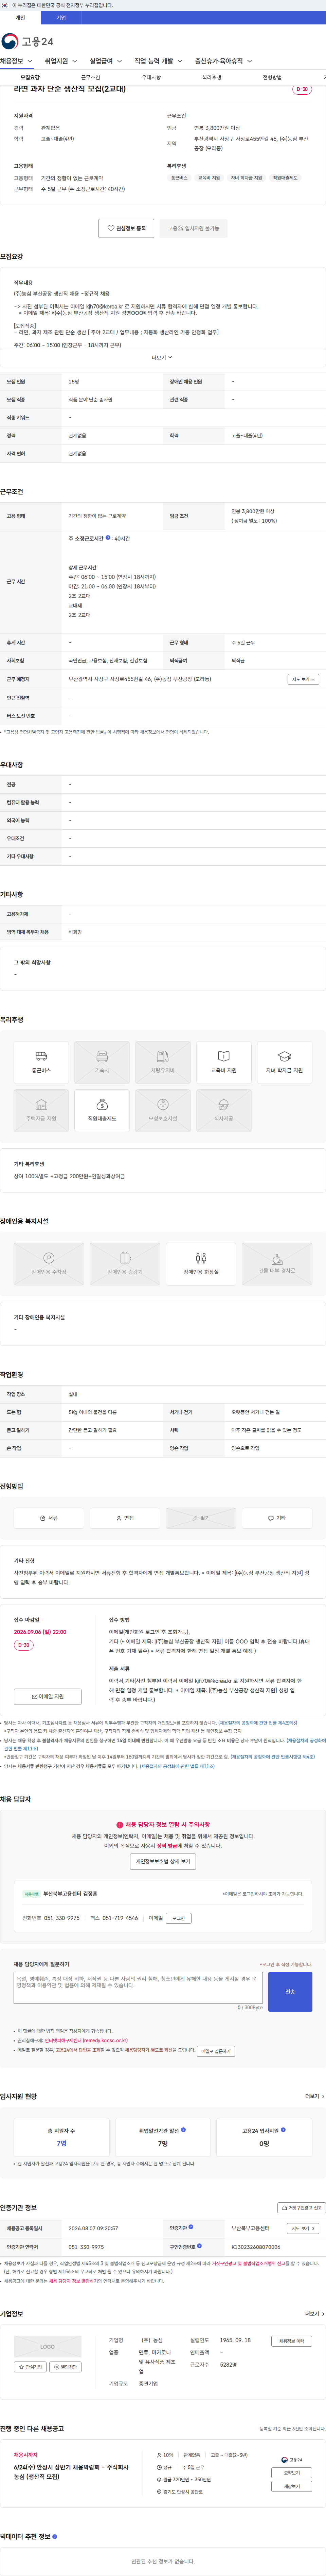Click the 장애인용 화장실 facility icon

point(201,1264)
